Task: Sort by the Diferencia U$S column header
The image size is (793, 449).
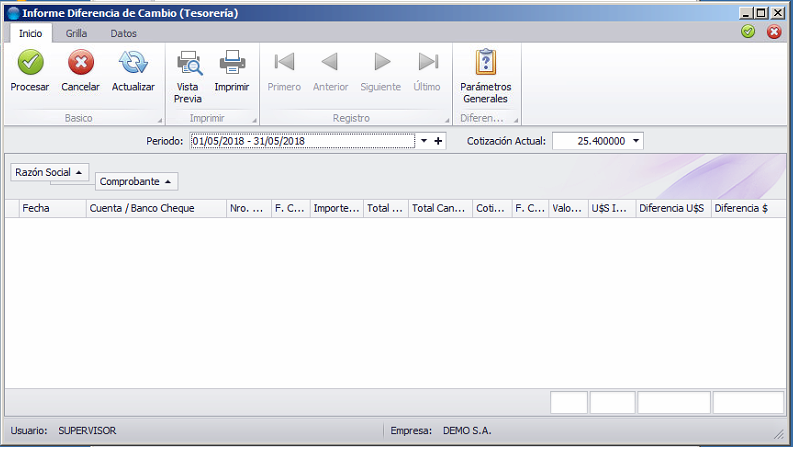Action: tap(673, 208)
